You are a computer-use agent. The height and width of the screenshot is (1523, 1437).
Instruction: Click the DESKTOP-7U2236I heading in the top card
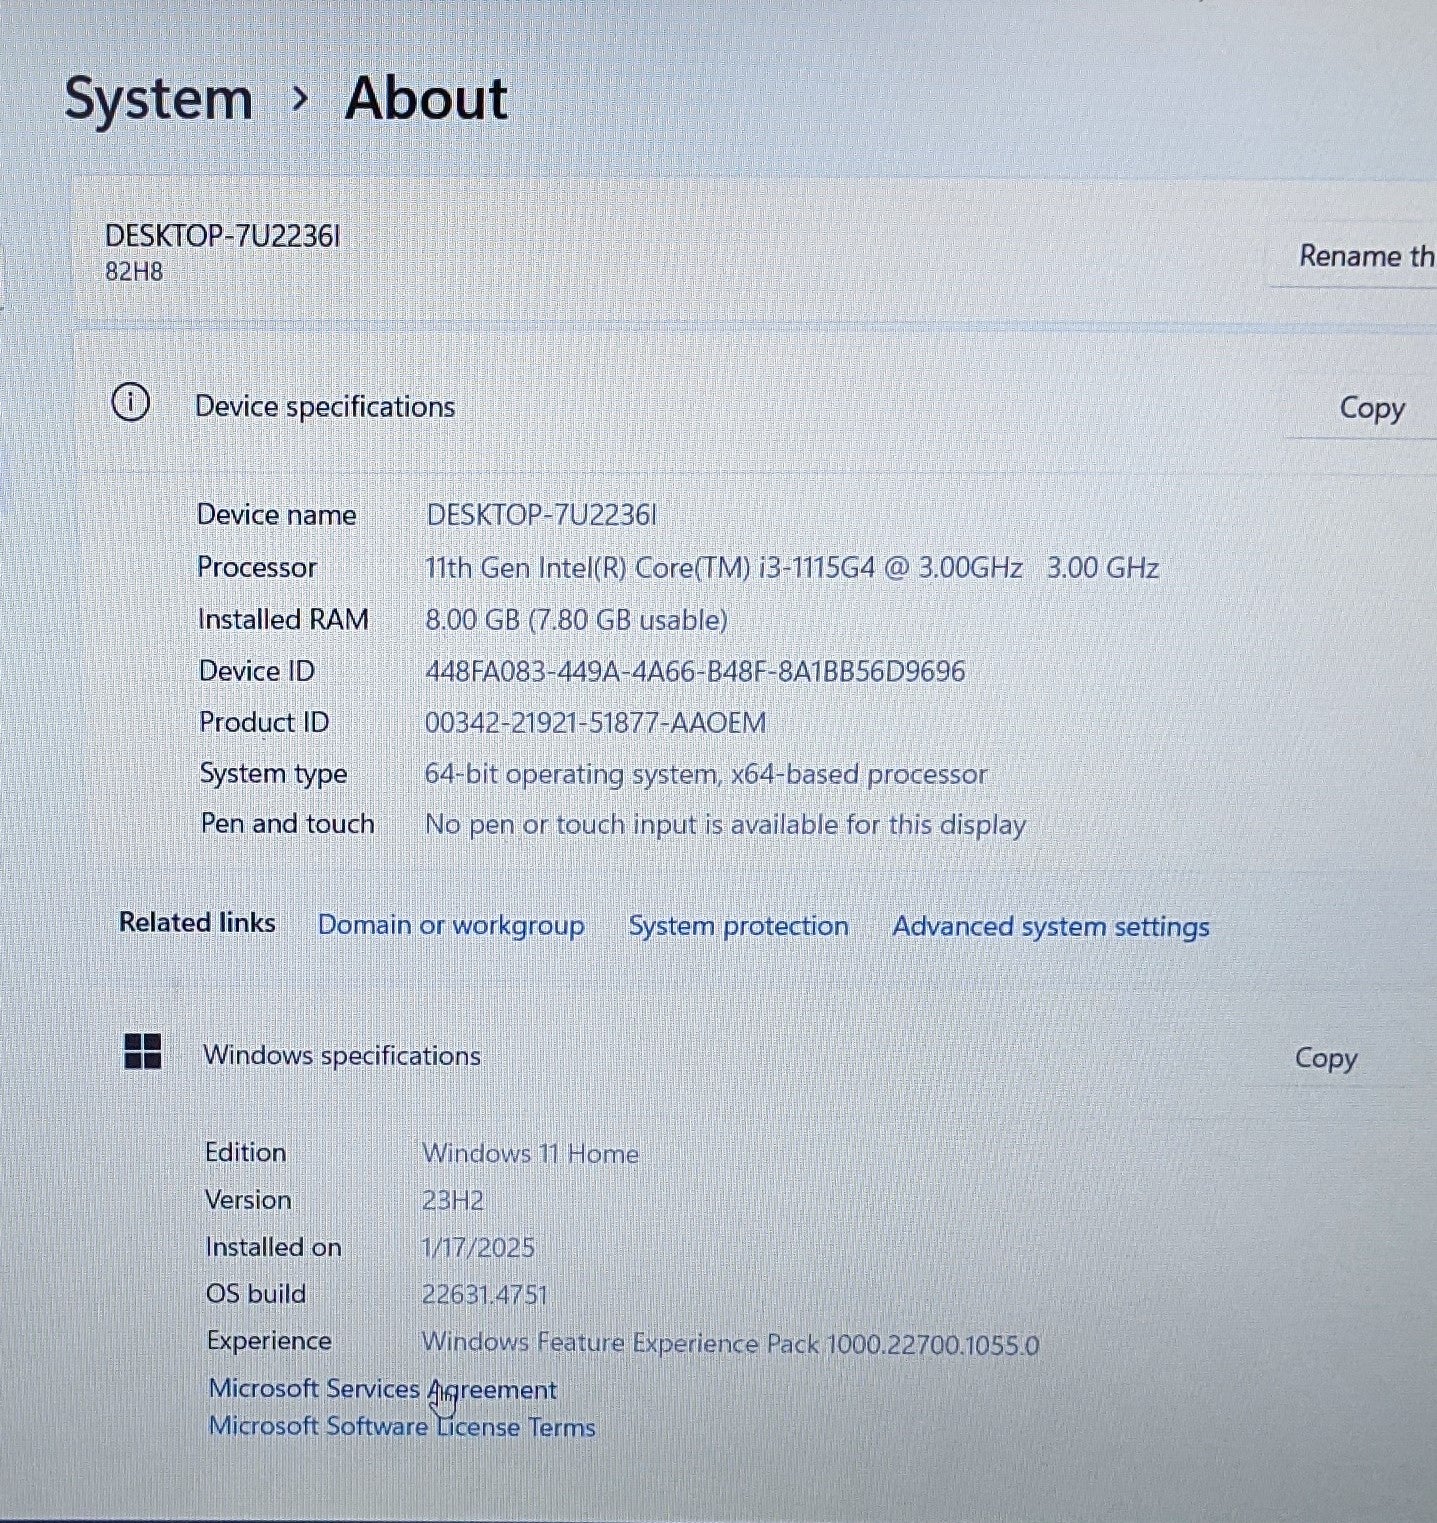coord(222,235)
